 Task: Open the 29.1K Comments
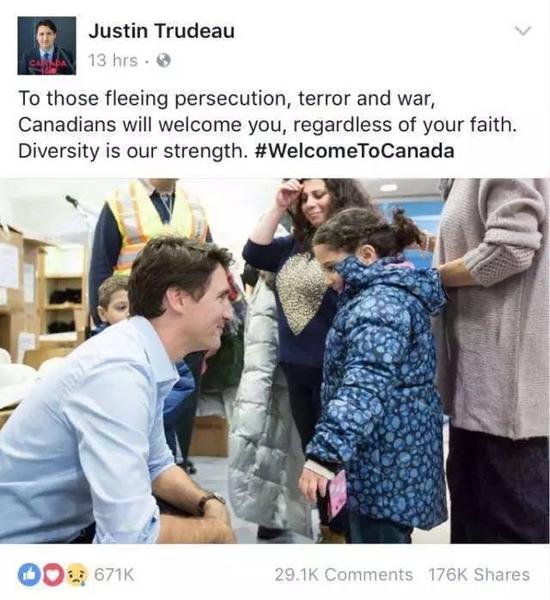click(x=344, y=575)
